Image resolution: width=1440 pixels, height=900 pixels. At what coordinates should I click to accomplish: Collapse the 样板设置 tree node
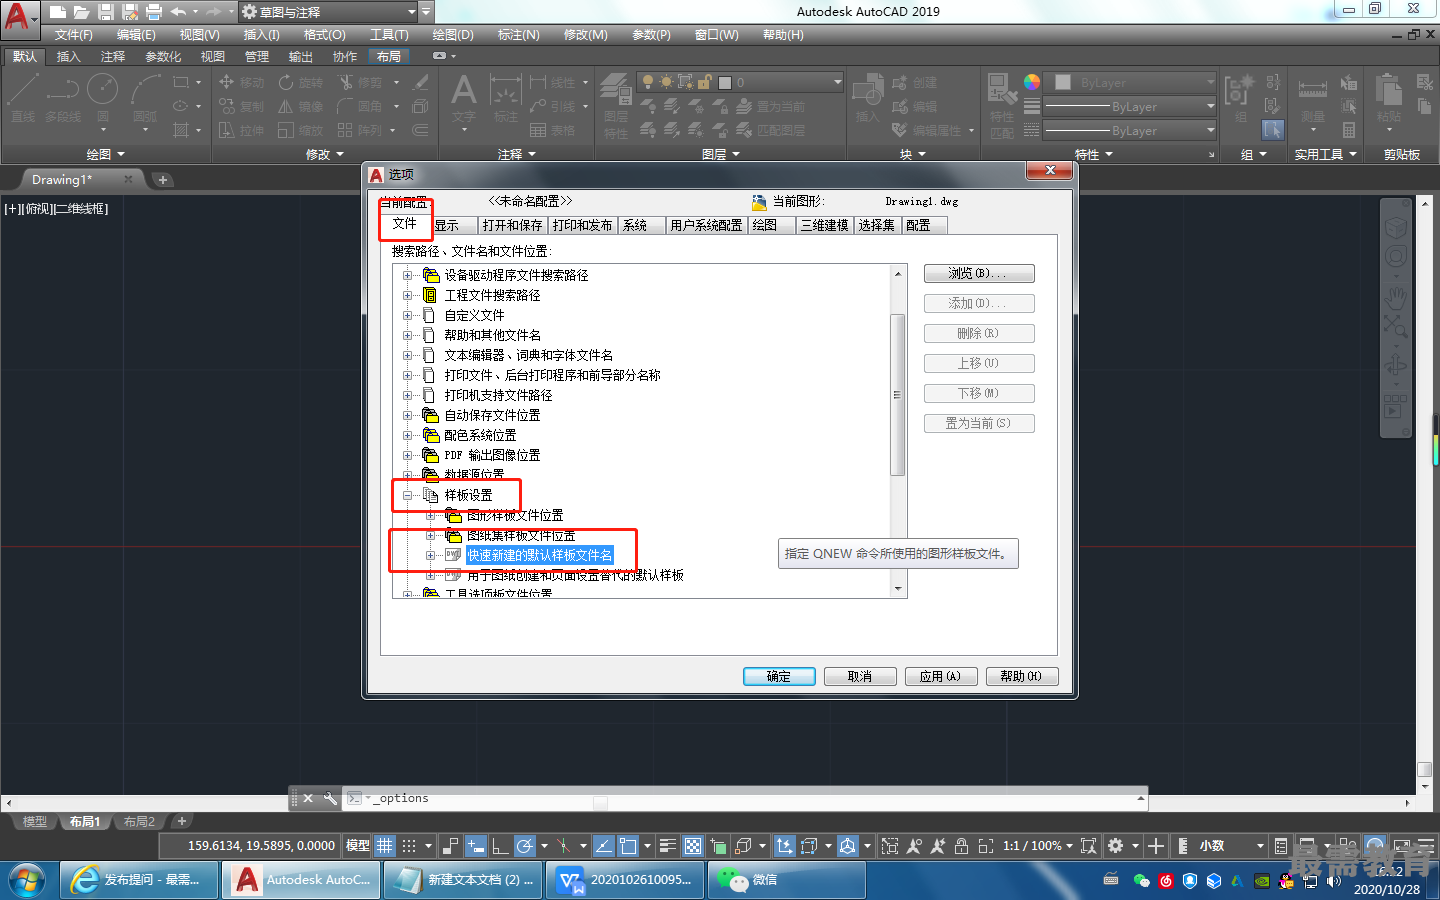[x=407, y=495]
